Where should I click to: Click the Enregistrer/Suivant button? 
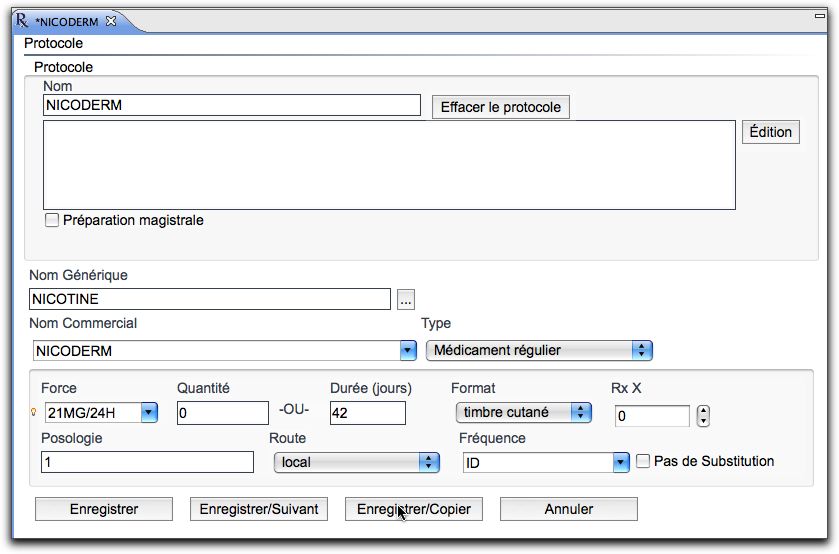pyautogui.click(x=259, y=509)
